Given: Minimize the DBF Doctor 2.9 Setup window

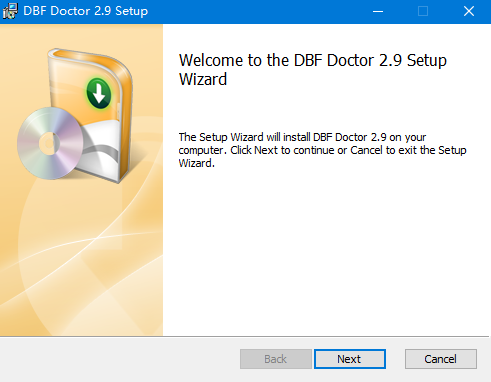Looking at the screenshot, I should pos(378,11).
